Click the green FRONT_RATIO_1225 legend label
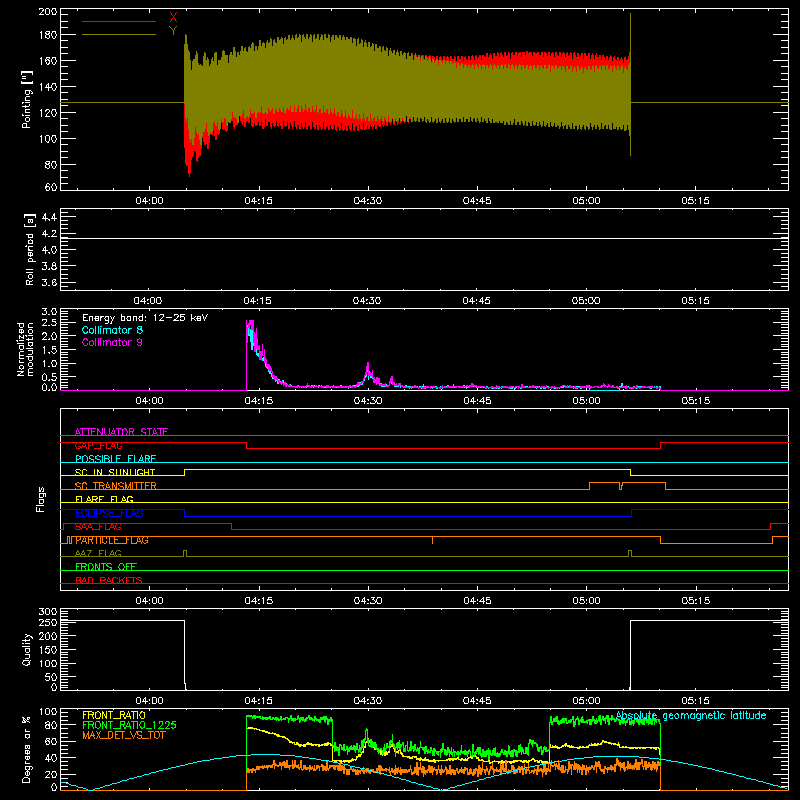Viewport: 800px width, 800px height. point(129,725)
